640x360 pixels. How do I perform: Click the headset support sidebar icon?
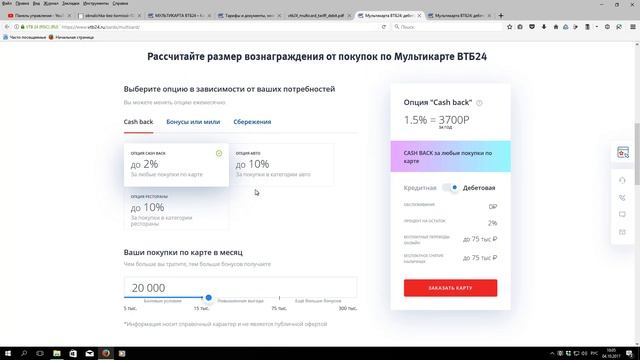point(622,180)
